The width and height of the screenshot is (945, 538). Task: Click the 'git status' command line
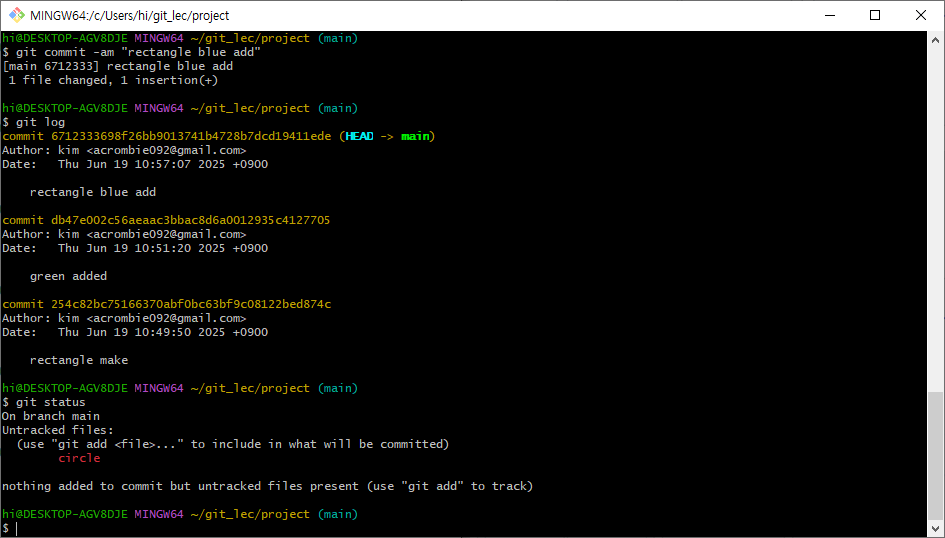pyautogui.click(x=43, y=402)
